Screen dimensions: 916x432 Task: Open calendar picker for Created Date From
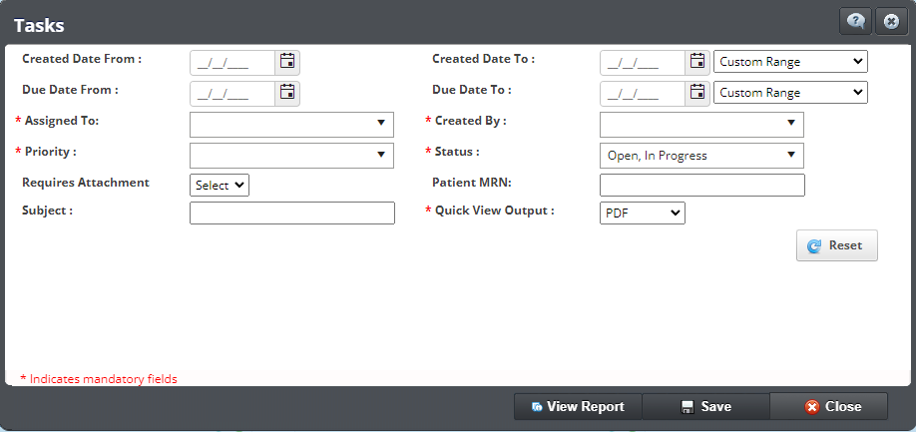[288, 62]
